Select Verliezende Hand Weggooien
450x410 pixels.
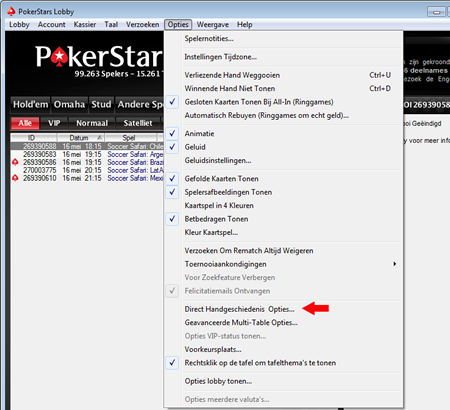click(x=283, y=75)
